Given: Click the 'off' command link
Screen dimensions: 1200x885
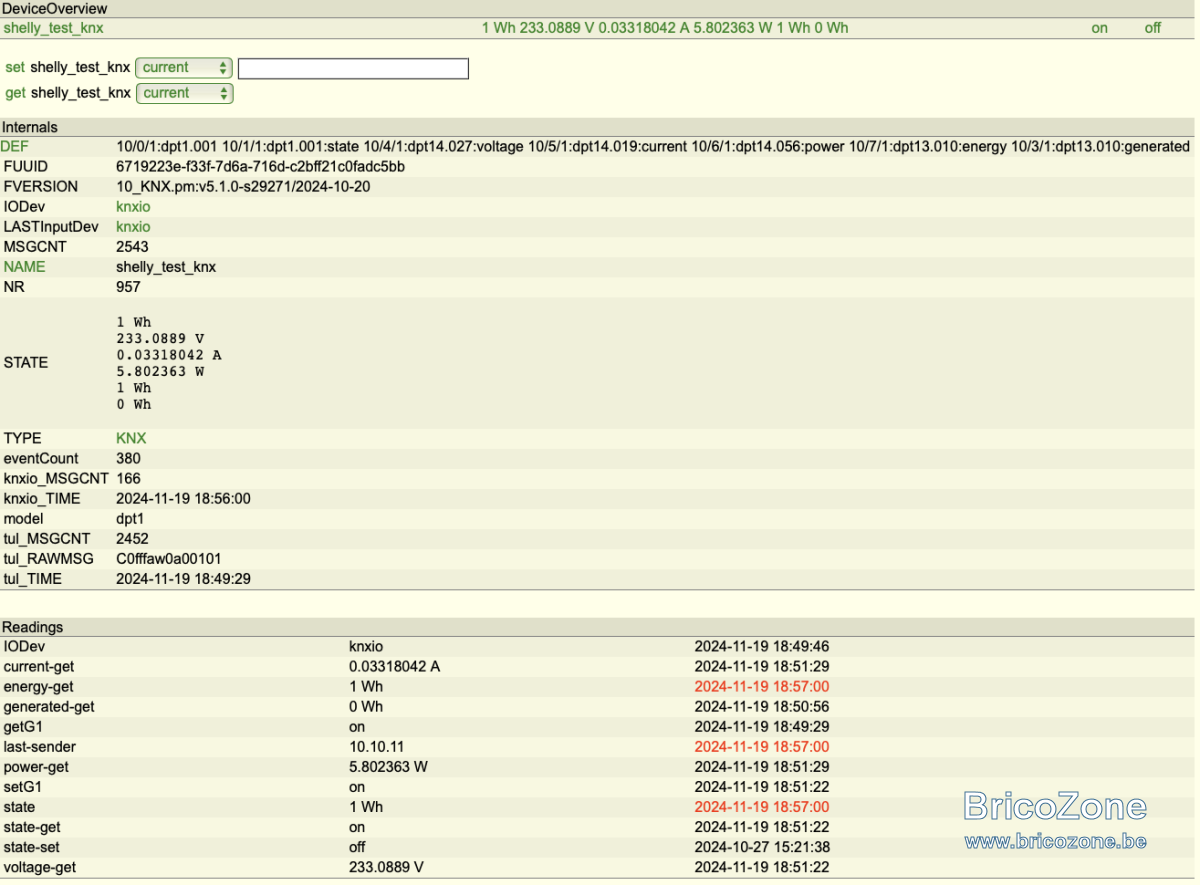Looking at the screenshot, I should [x=1153, y=28].
